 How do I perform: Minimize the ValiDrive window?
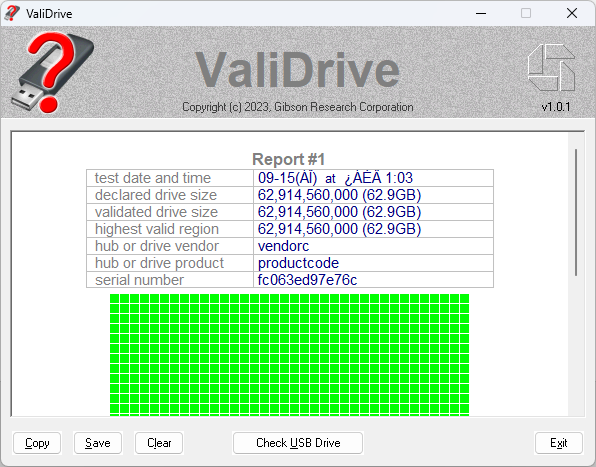(481, 13)
